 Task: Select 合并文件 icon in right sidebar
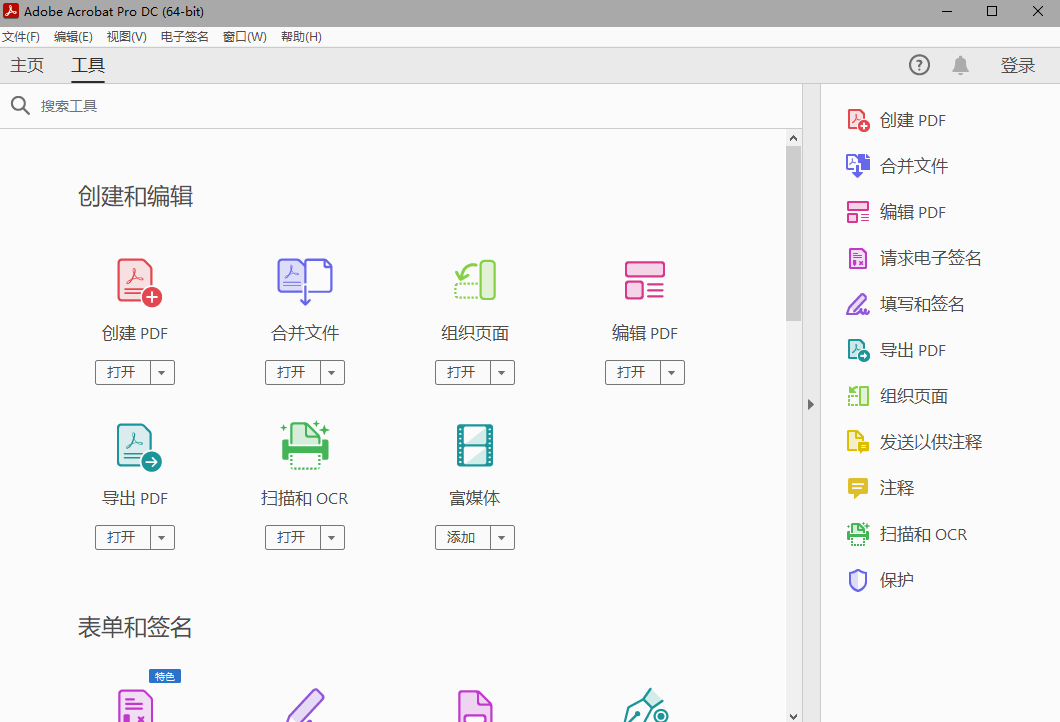click(858, 166)
